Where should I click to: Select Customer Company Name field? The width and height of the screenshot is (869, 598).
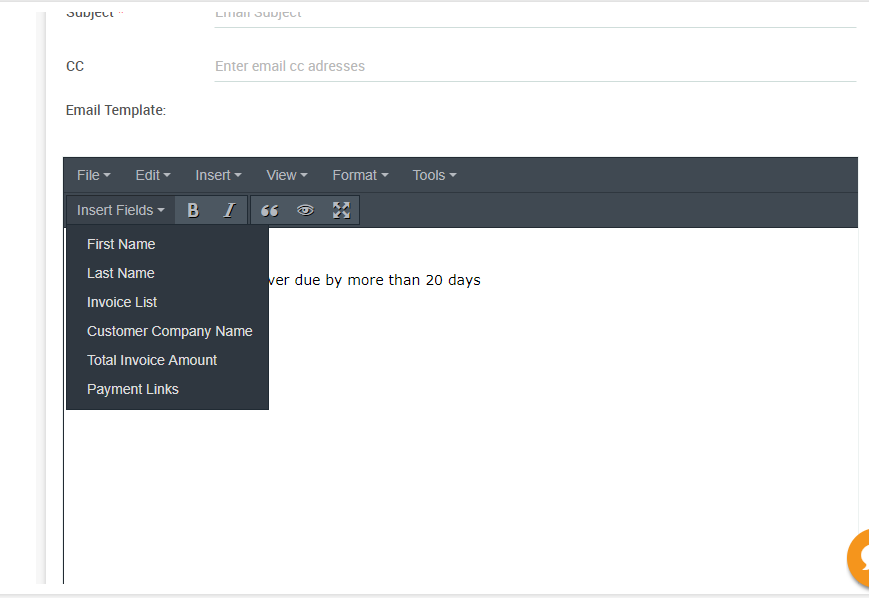[x=169, y=331]
